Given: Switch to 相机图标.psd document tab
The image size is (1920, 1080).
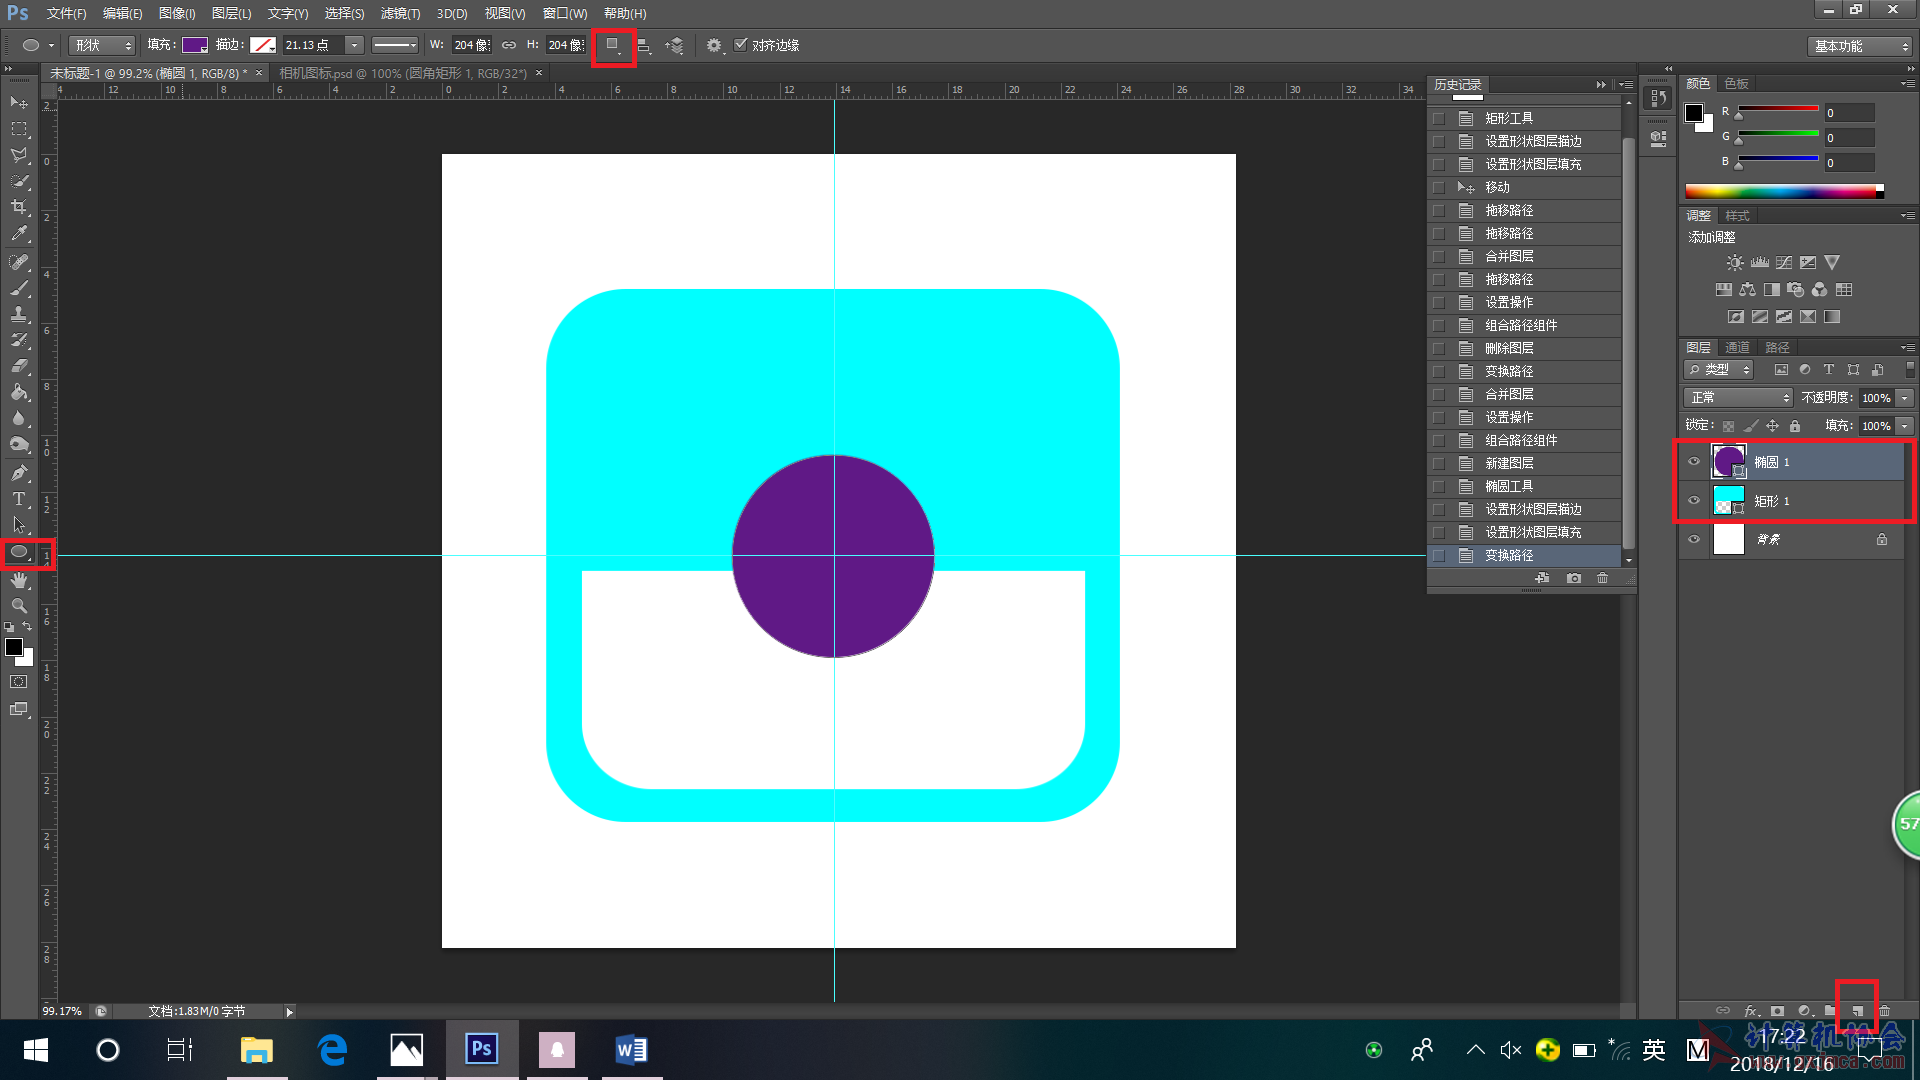Looking at the screenshot, I should coord(403,73).
